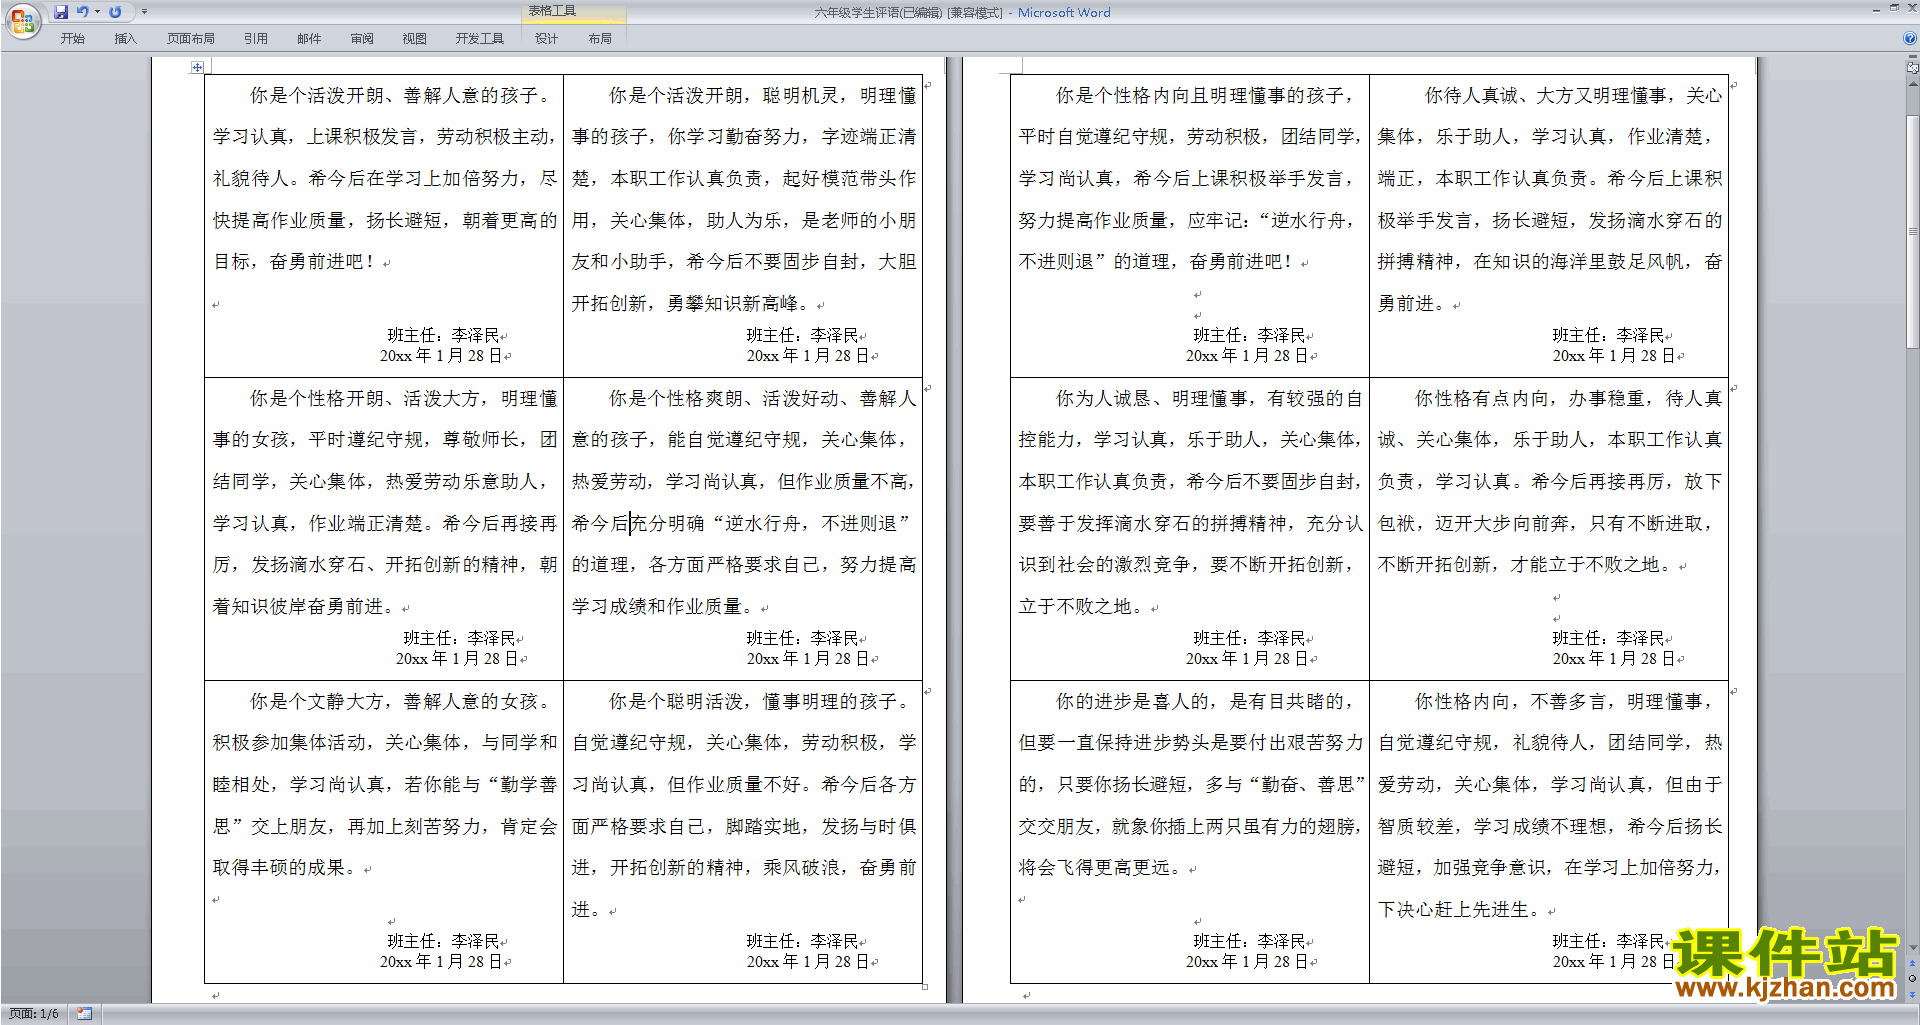Open the undo history dropdown arrow

point(97,12)
